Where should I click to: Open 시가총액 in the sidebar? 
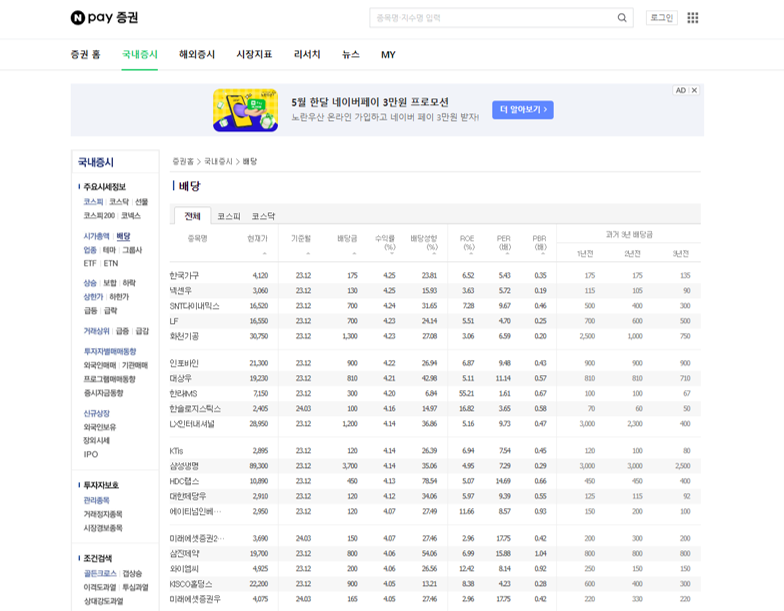[x=96, y=236]
